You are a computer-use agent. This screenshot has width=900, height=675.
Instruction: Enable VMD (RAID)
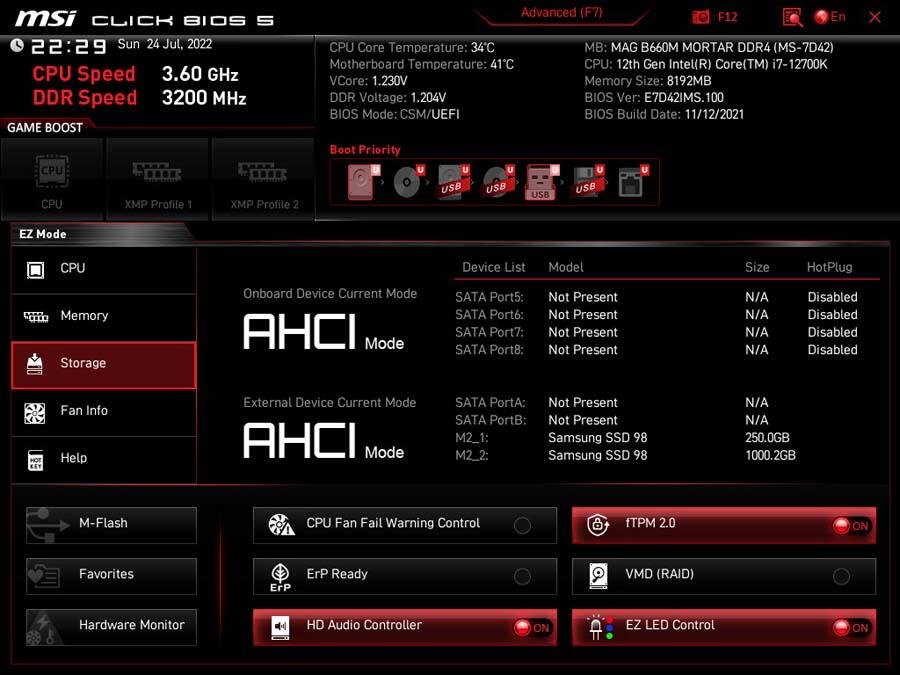click(841, 576)
